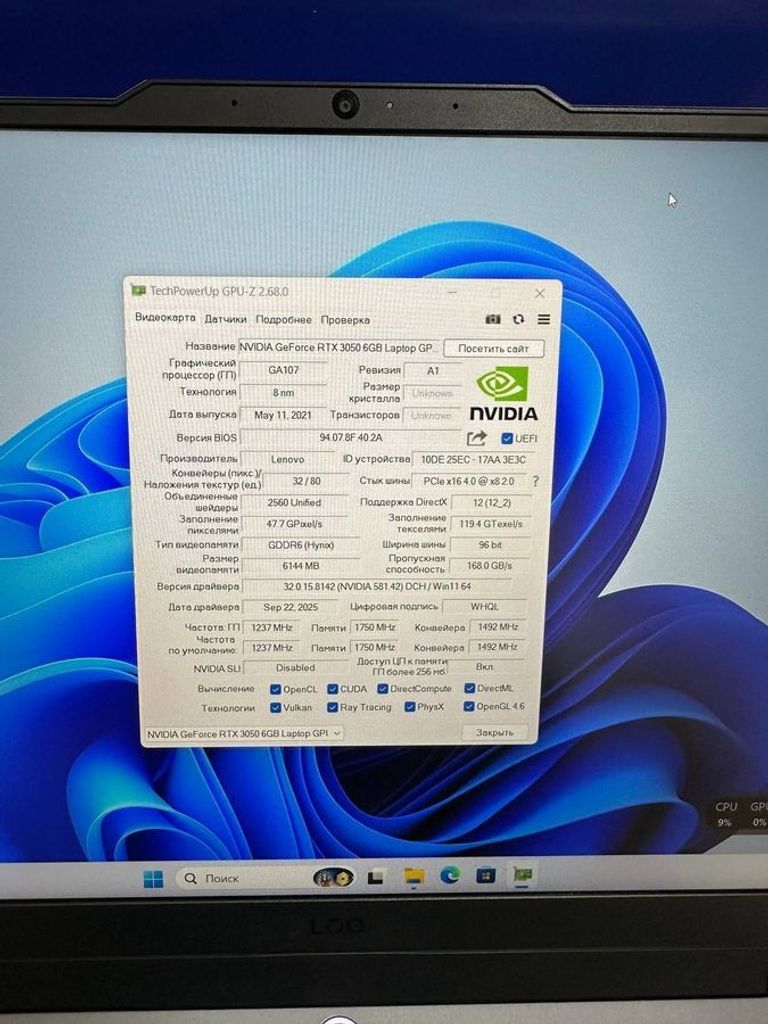Screen dimensions: 768x1024
Task: Click the GPU name field
Action: click(340, 348)
